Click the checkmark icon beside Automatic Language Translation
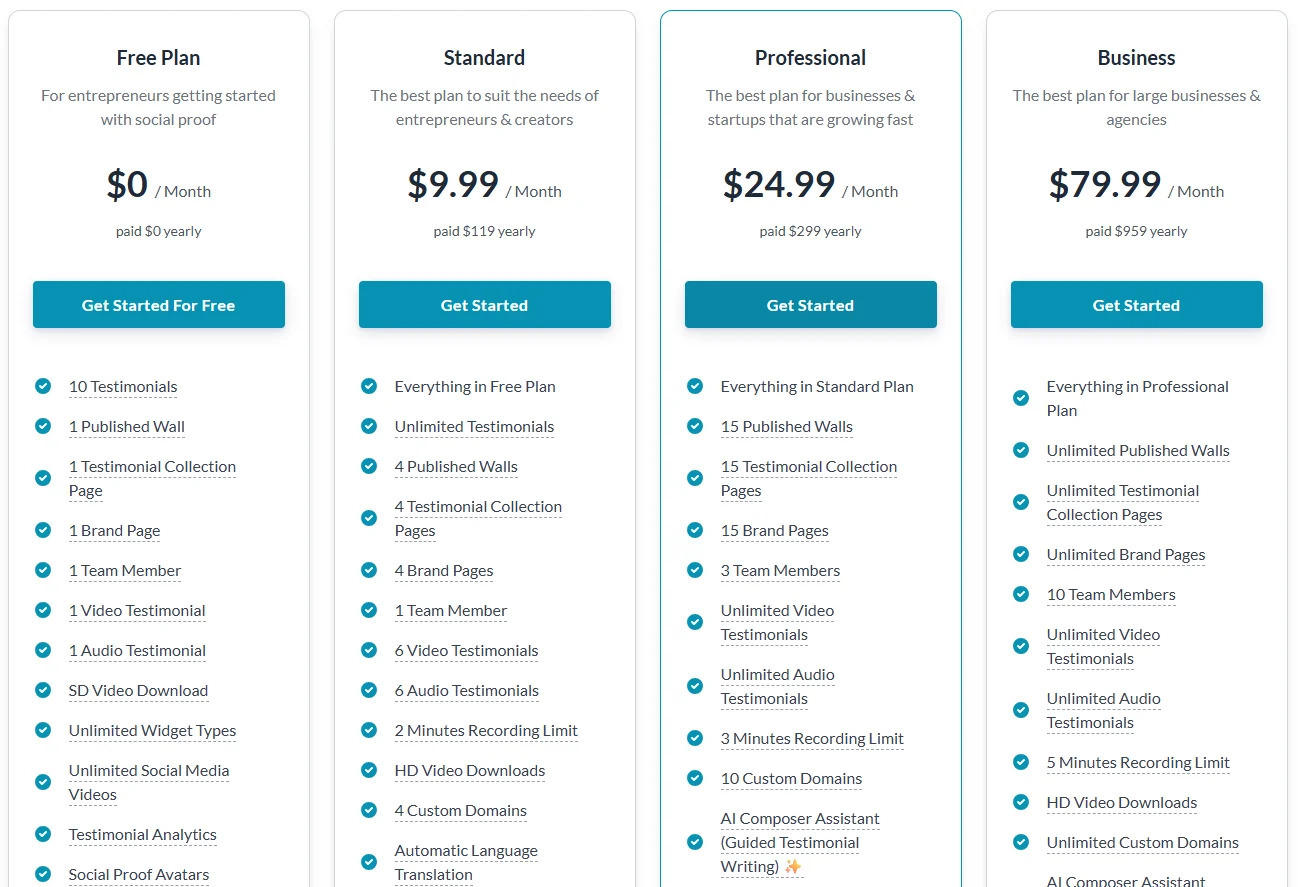The image size is (1298, 887). pos(368,861)
